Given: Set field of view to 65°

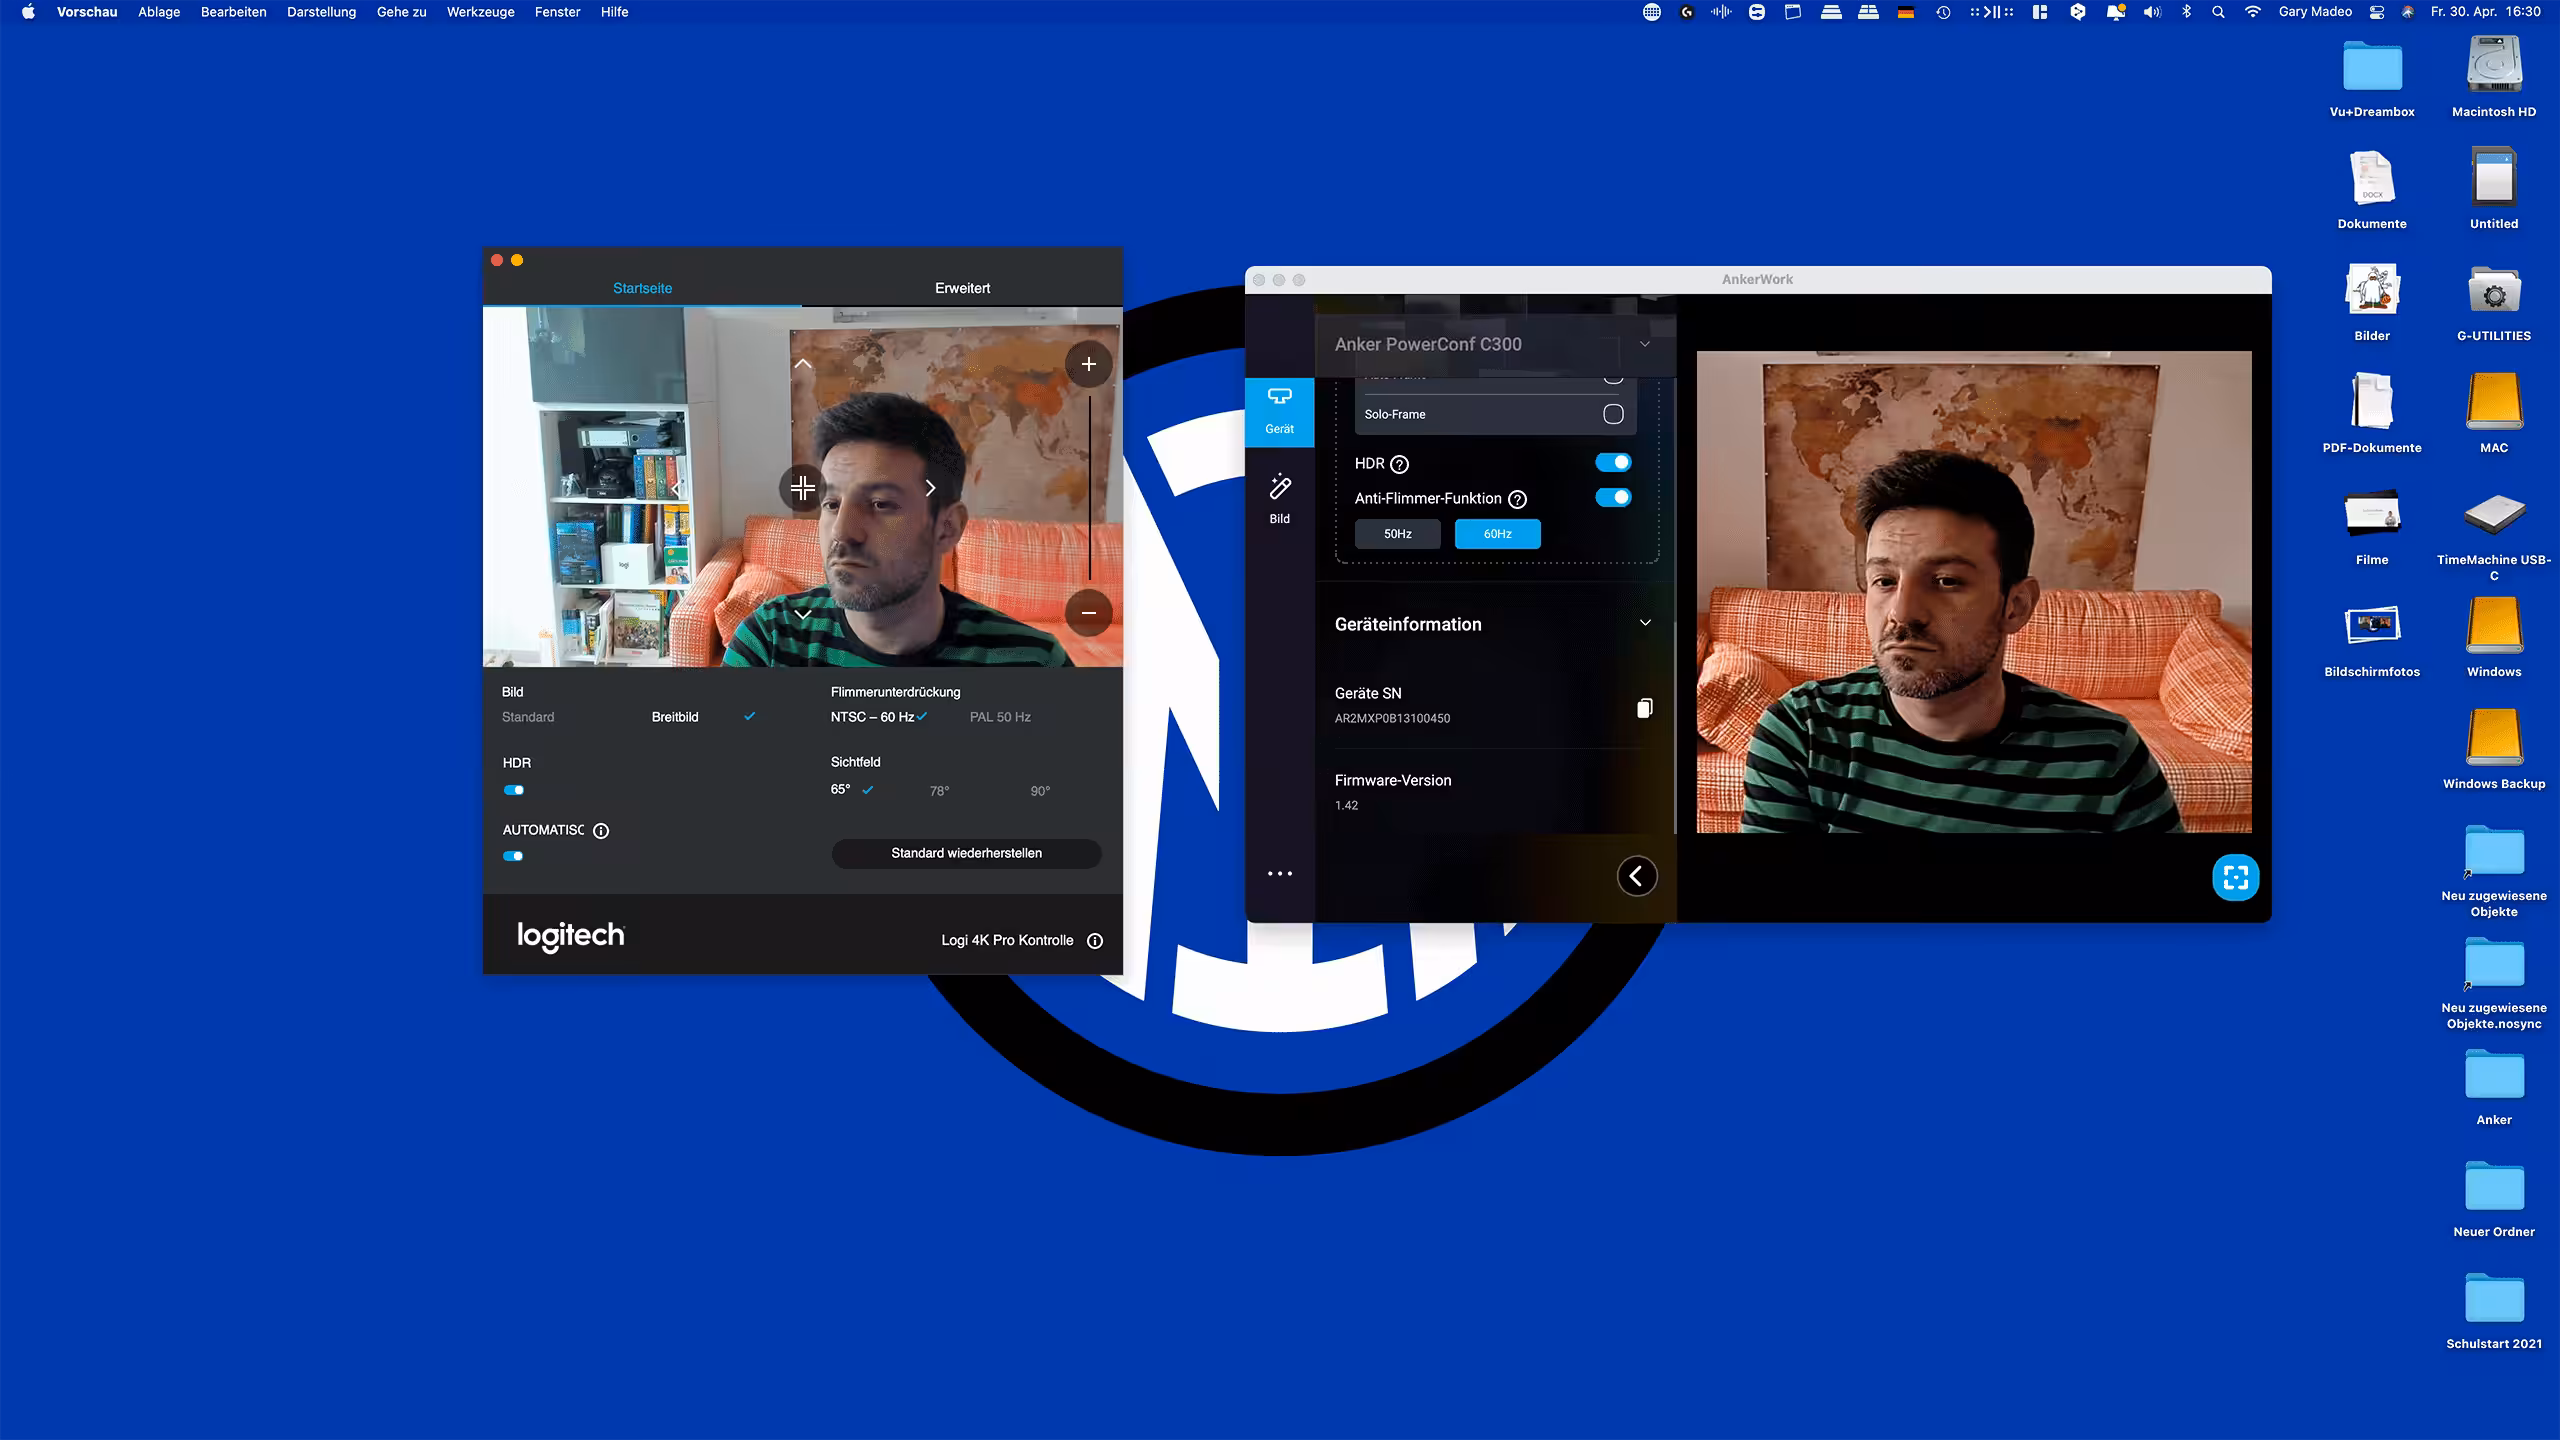Looking at the screenshot, I should [840, 790].
